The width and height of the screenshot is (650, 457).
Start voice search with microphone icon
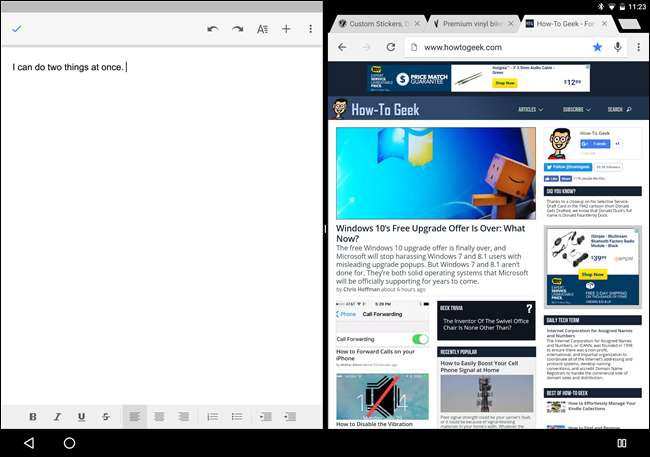tap(618, 47)
